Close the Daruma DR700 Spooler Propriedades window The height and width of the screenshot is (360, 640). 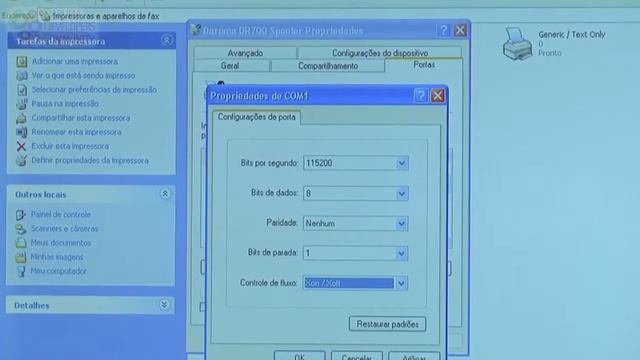point(460,30)
